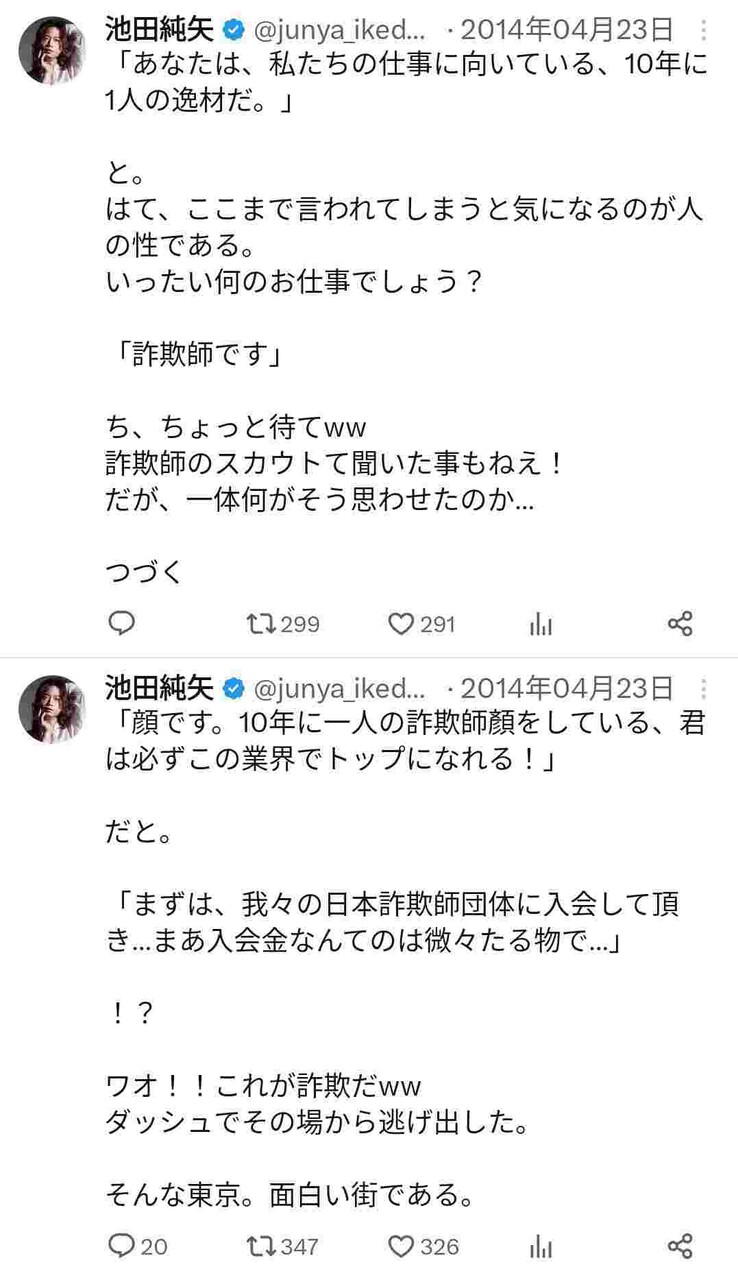Like the second tweet with 326 likes
Screen dimensions: 738x1280
point(401,1246)
